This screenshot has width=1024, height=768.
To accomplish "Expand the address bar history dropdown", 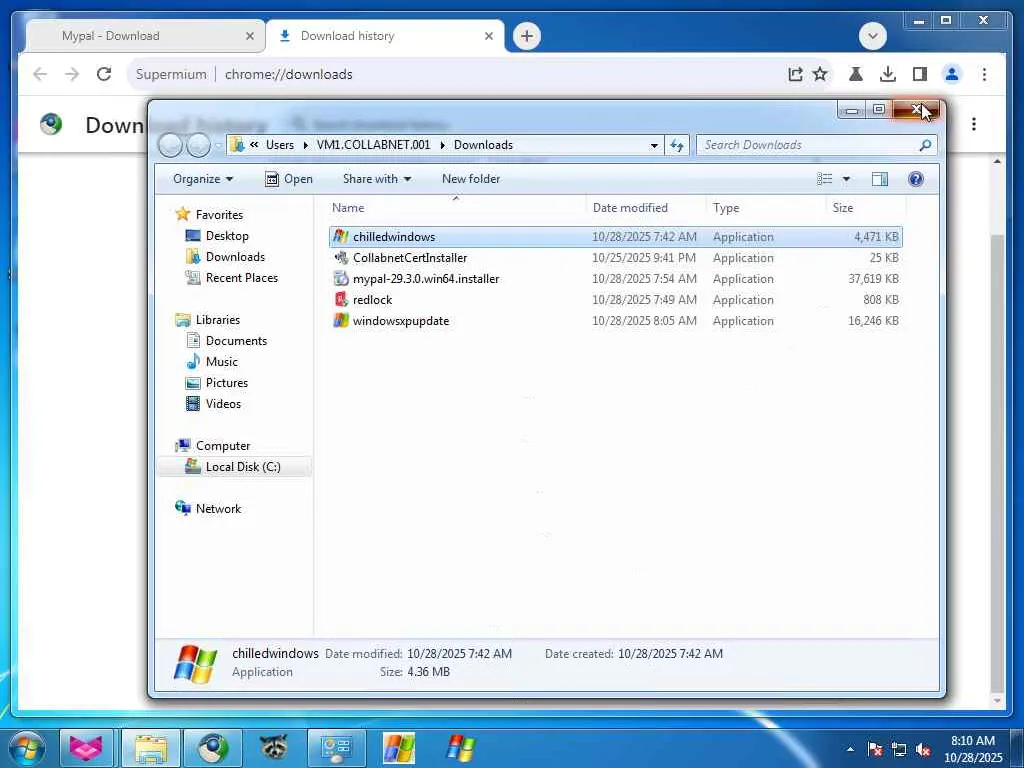I will 654,145.
